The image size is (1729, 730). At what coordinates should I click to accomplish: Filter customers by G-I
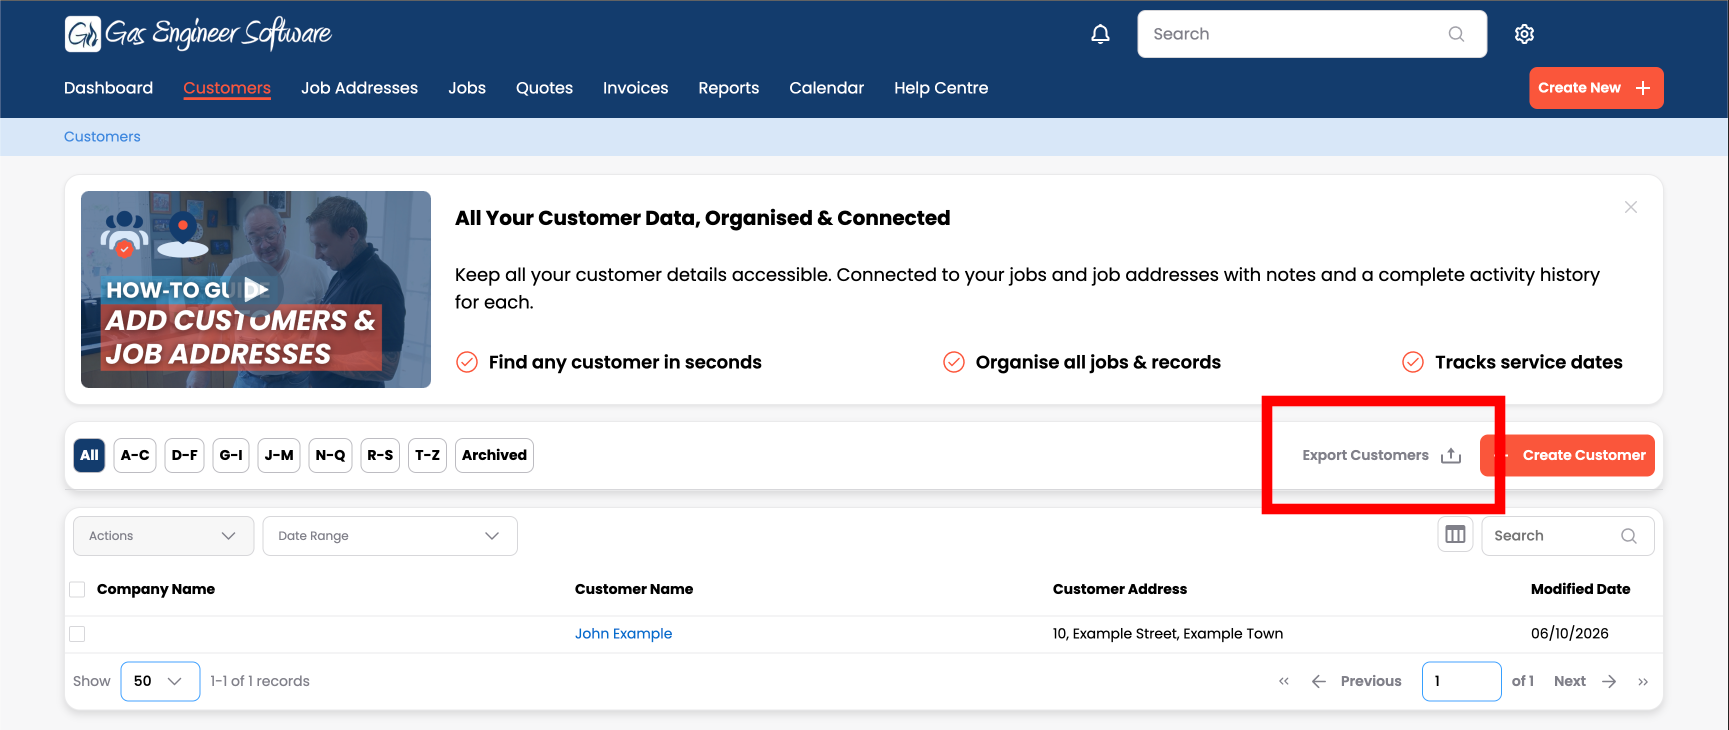click(x=231, y=455)
